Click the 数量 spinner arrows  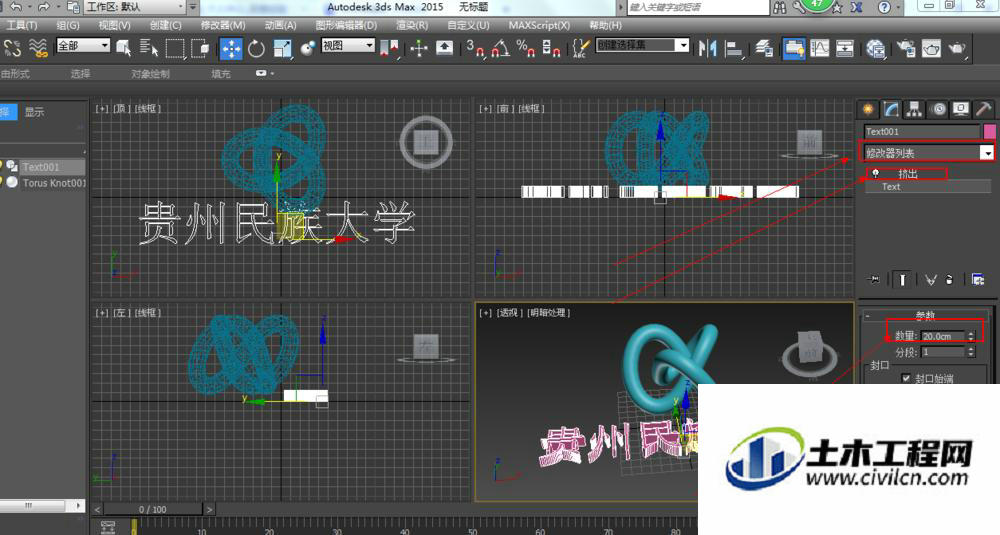click(971, 336)
